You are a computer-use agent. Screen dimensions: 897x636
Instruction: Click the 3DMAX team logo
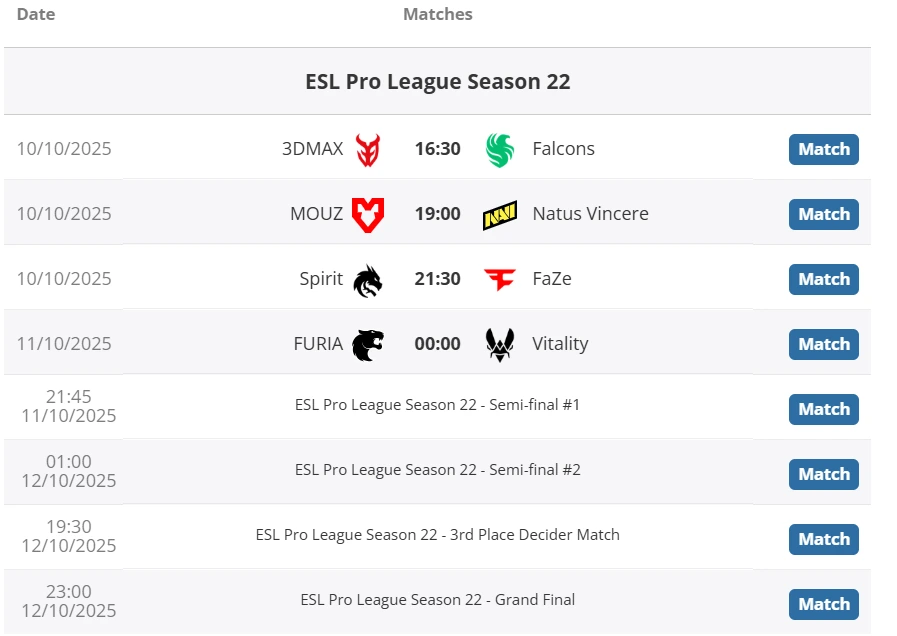(x=368, y=150)
